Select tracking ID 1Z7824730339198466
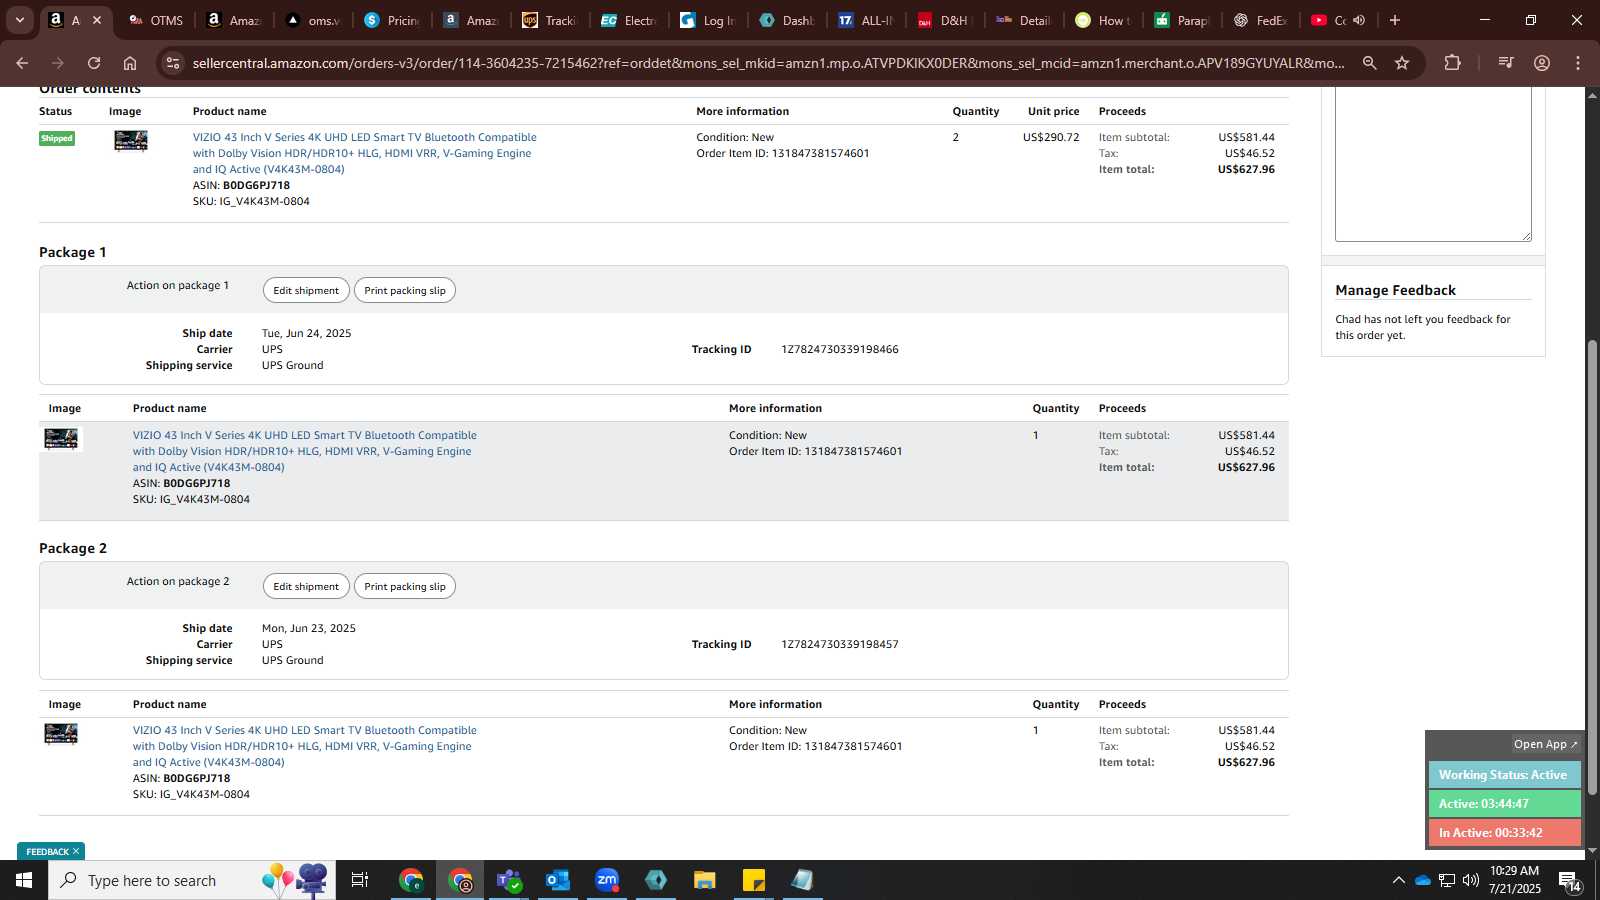Screen dimensions: 1600x900 pos(840,349)
